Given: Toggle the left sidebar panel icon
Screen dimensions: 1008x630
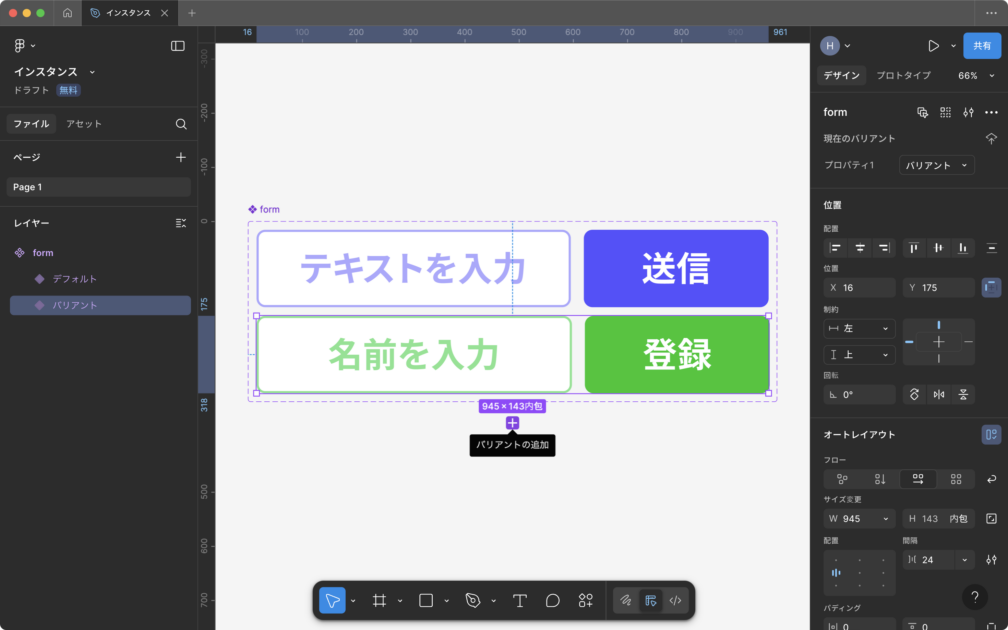Looking at the screenshot, I should 178,45.
